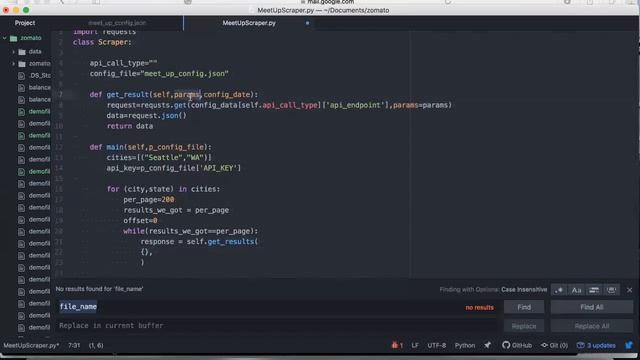Click the 'for (city,state) in cities:' line

click(163, 189)
